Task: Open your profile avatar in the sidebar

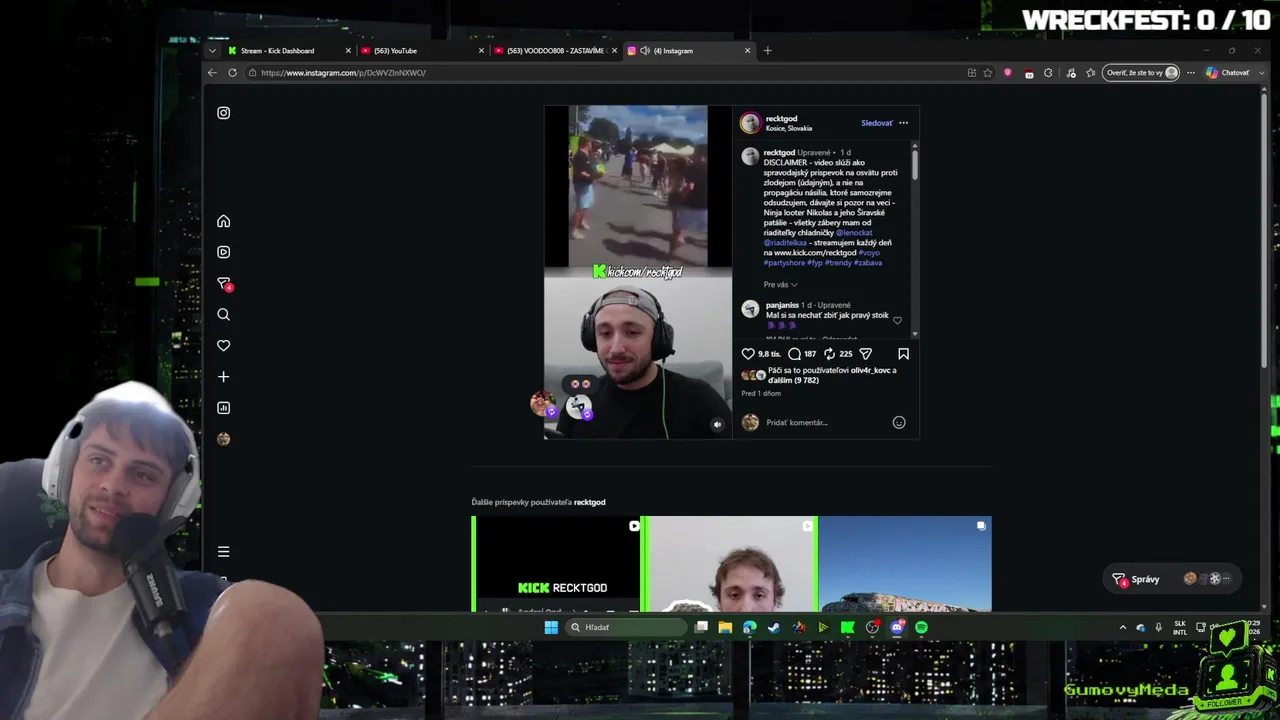Action: [224, 439]
